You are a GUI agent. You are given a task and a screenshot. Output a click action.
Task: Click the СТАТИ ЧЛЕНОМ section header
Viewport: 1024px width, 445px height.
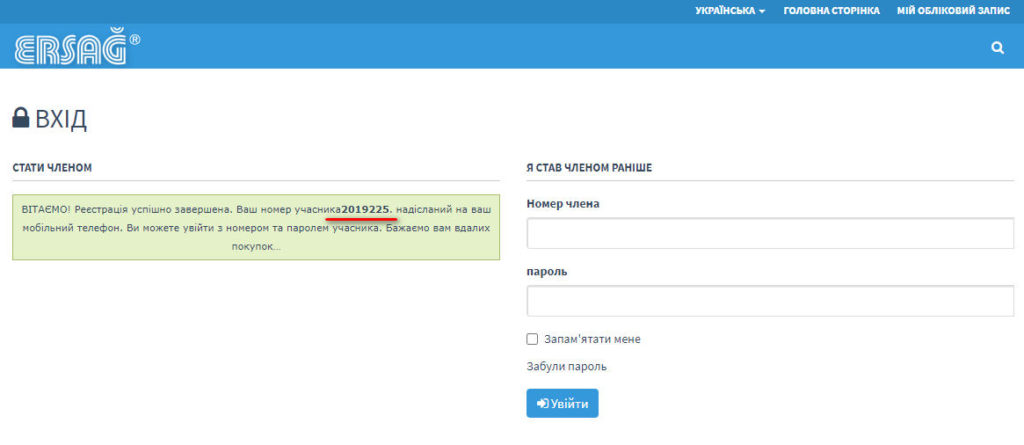click(x=52, y=167)
